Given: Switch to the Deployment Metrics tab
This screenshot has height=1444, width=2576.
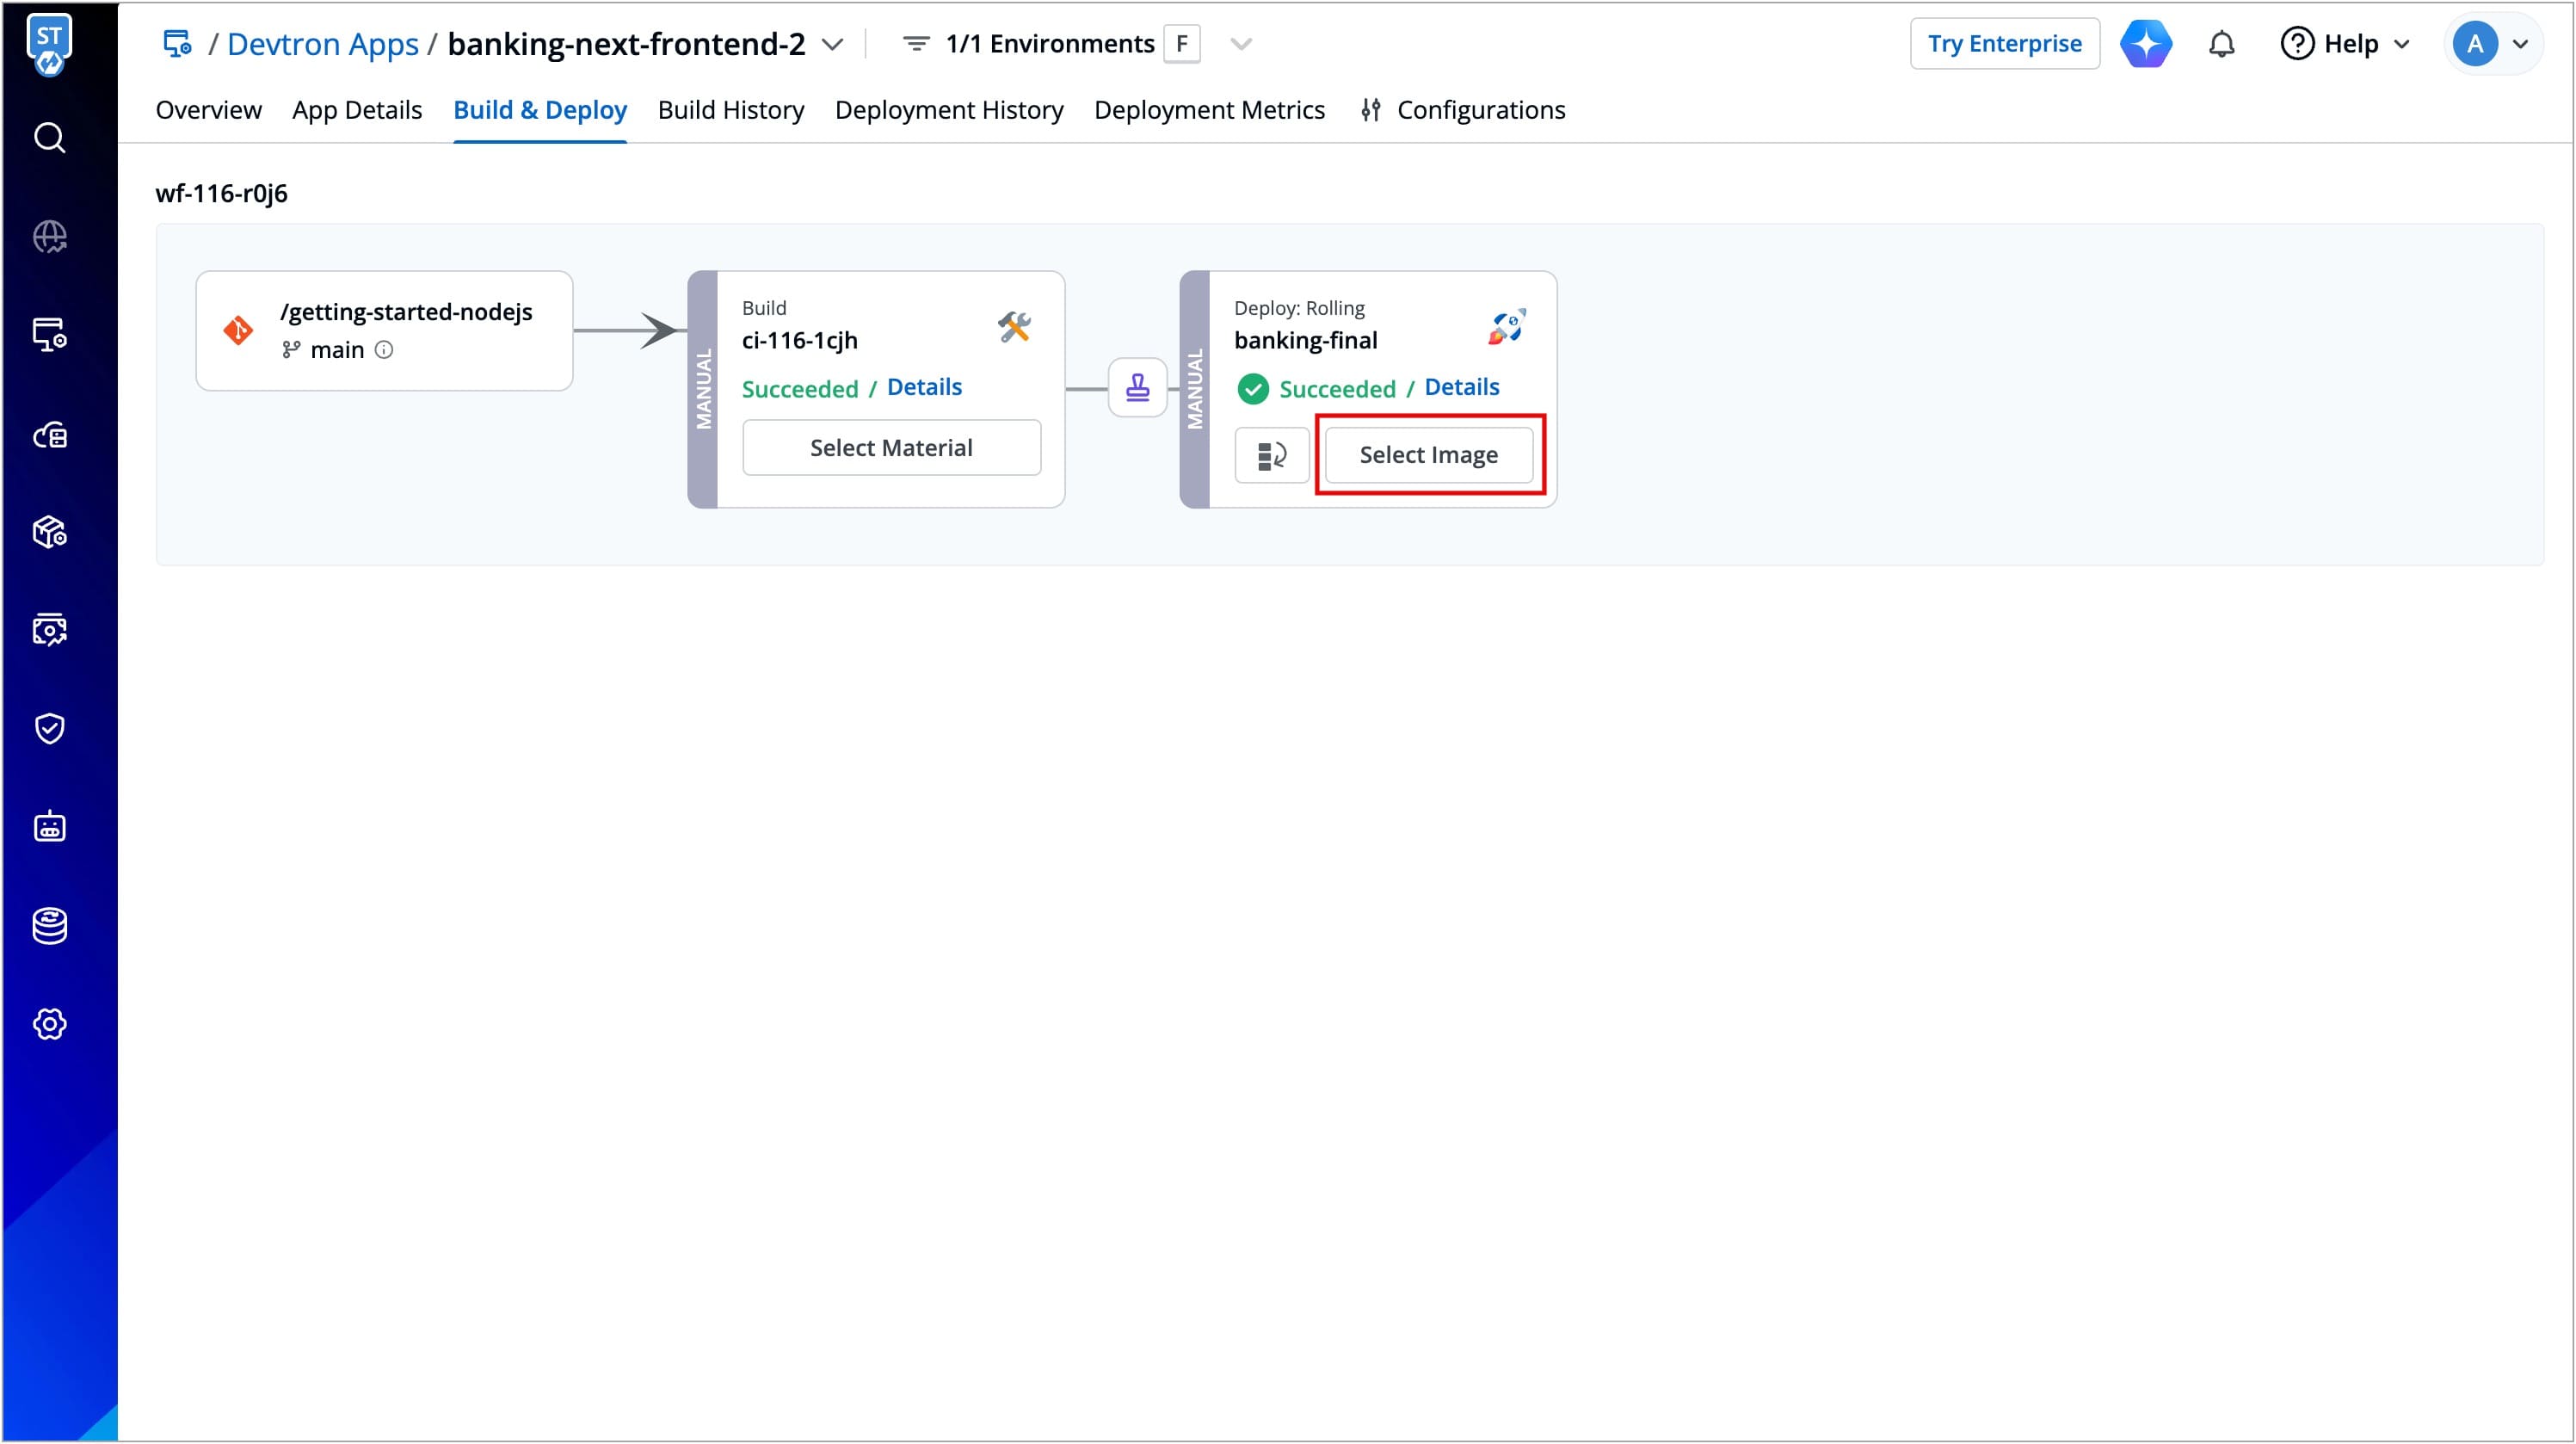Looking at the screenshot, I should coord(1208,110).
